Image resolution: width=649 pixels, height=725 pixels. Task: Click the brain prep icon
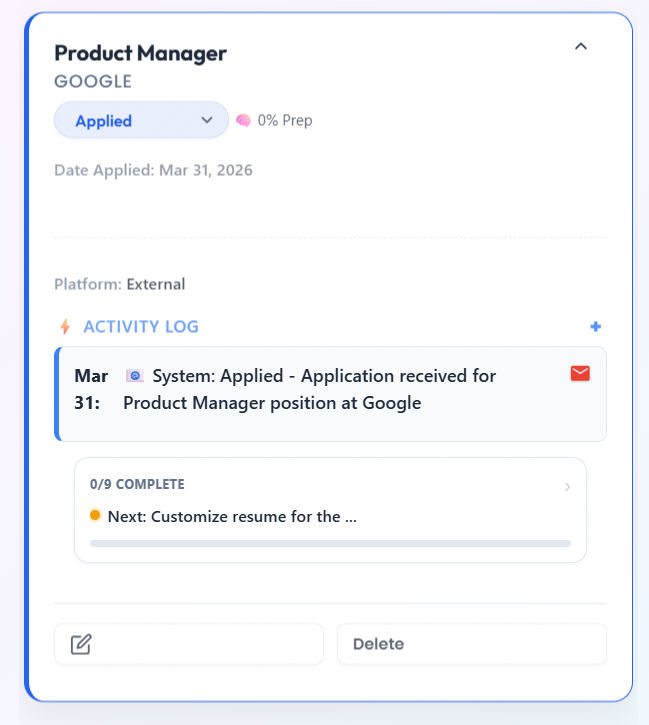coord(243,120)
